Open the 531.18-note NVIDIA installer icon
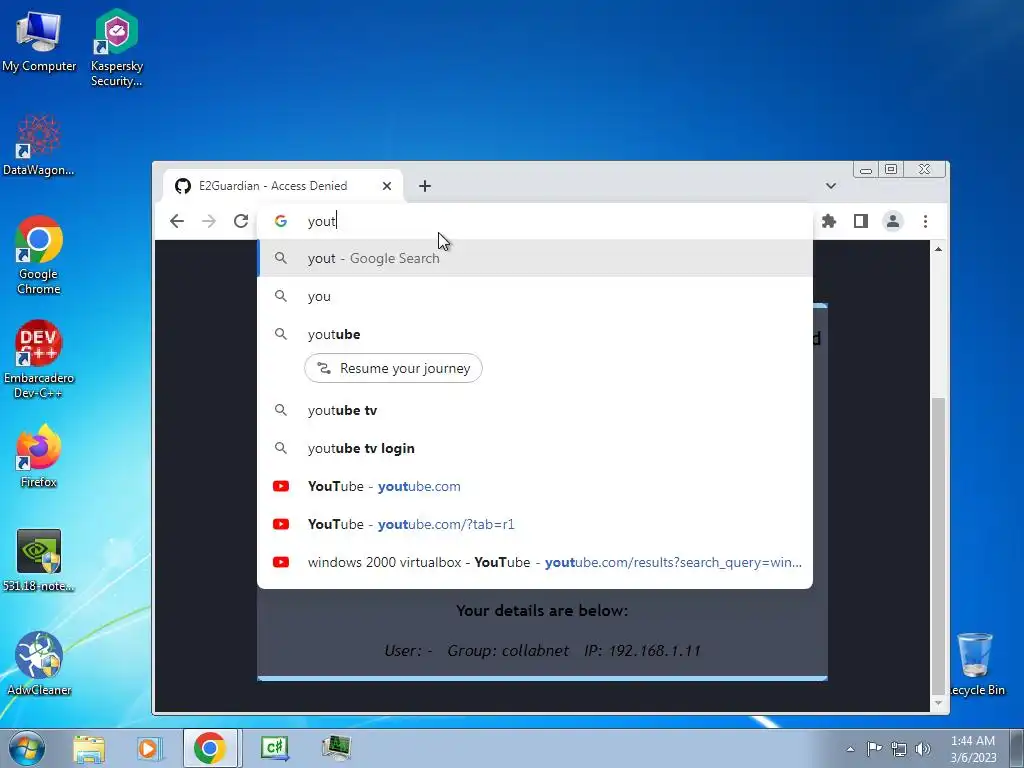This screenshot has width=1024, height=768. (x=39, y=560)
